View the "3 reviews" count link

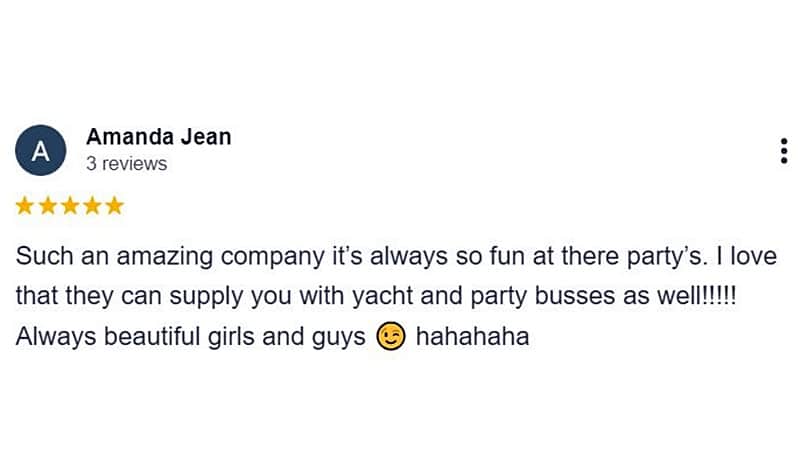126,163
